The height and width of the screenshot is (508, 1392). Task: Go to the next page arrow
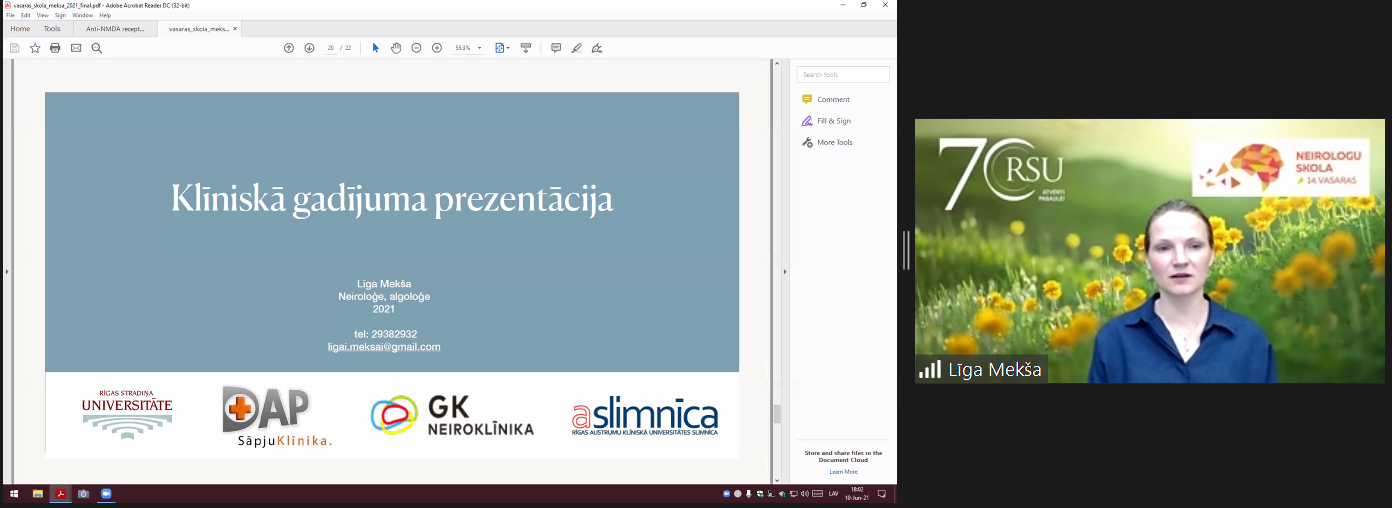pyautogui.click(x=309, y=48)
